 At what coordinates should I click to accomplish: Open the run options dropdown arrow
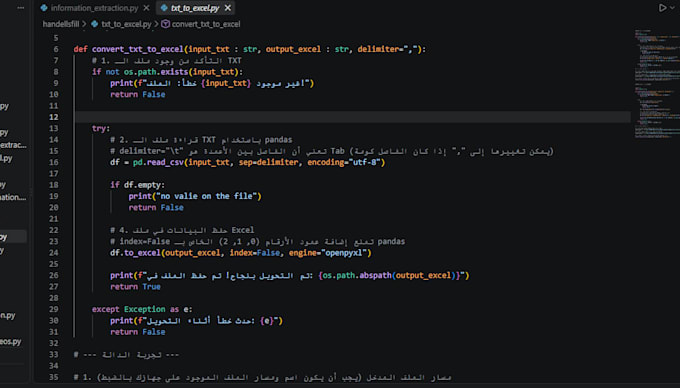672,8
